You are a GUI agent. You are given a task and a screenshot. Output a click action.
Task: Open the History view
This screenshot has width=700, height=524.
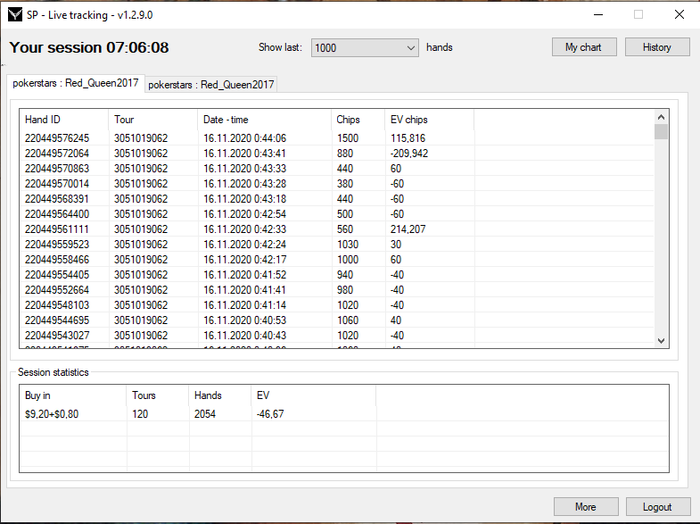[x=657, y=47]
